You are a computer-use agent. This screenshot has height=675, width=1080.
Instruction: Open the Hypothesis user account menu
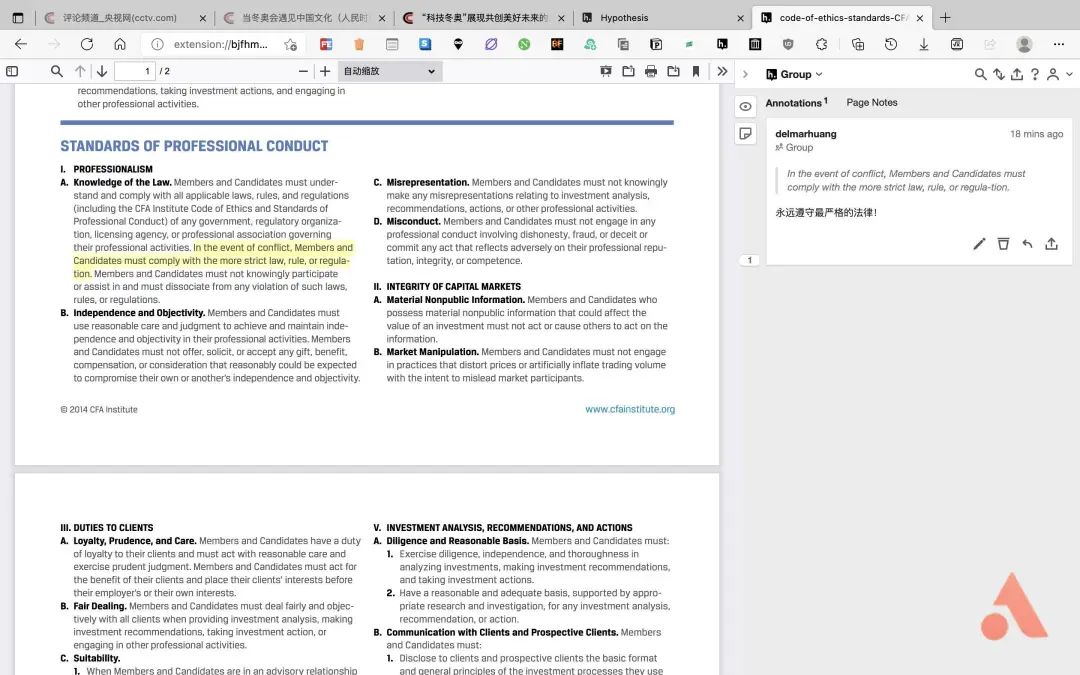(x=1058, y=74)
